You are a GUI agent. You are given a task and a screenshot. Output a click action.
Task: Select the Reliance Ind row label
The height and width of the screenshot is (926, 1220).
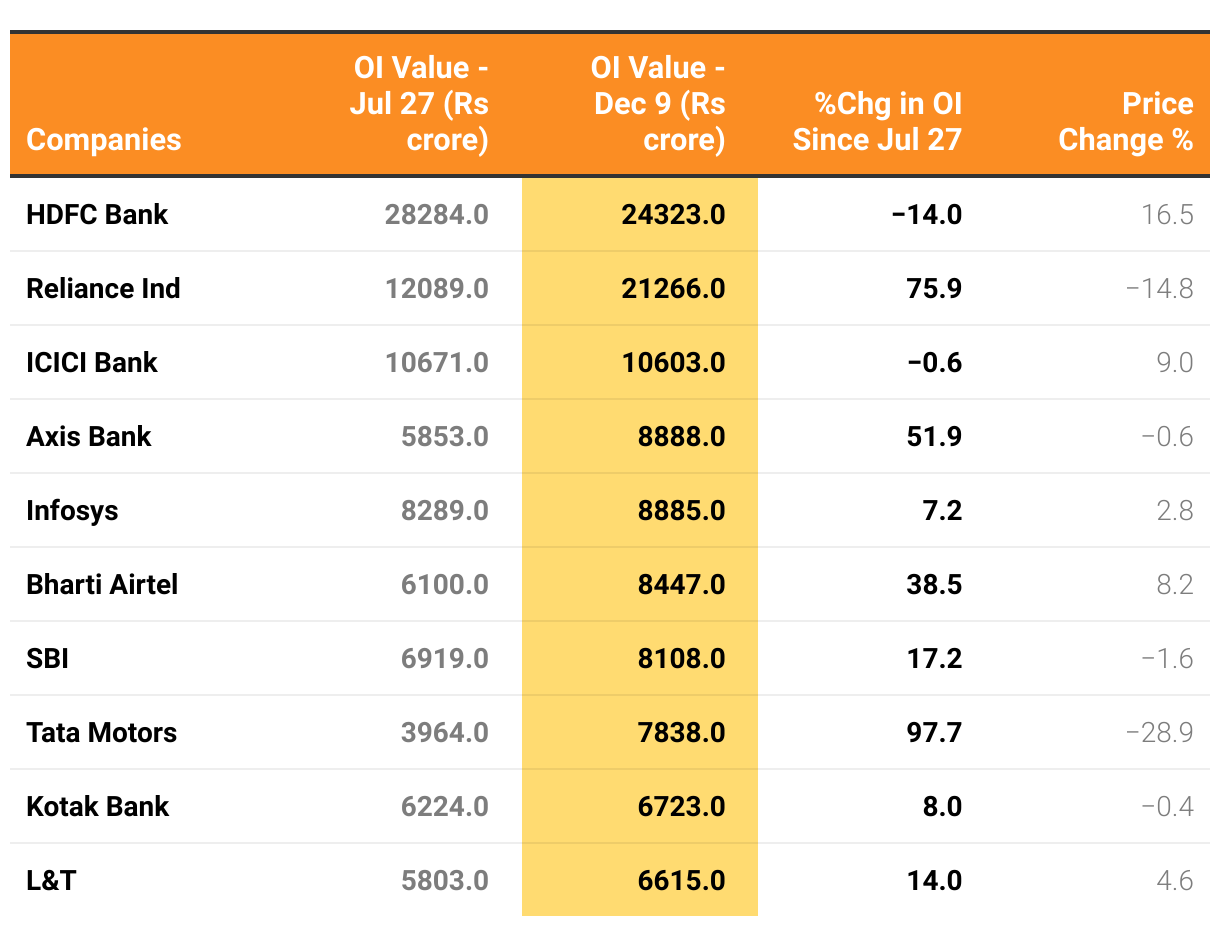coord(103,288)
